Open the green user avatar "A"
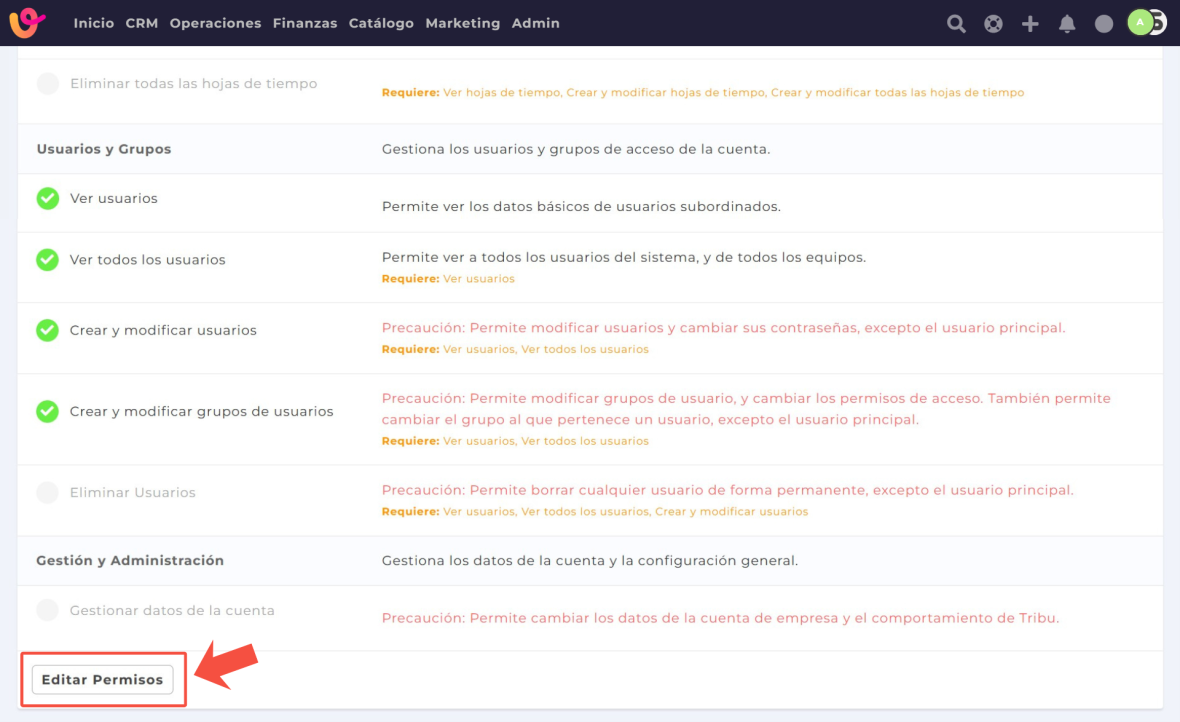 [1141, 22]
